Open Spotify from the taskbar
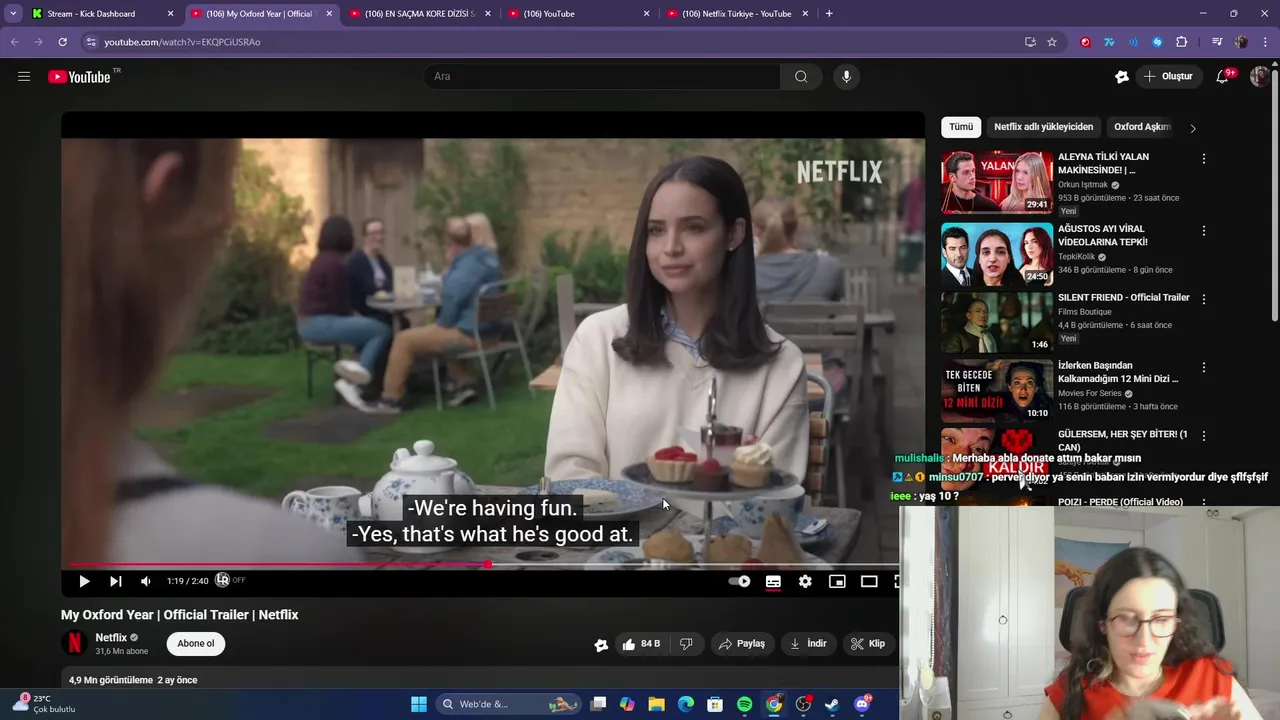This screenshot has height=720, width=1280. pyautogui.click(x=744, y=704)
